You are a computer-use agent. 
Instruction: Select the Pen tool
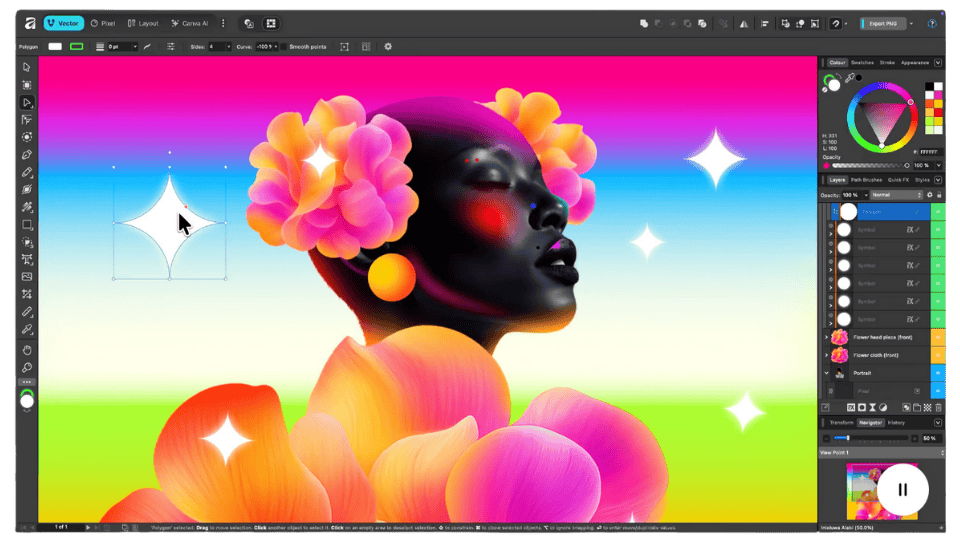[27, 154]
